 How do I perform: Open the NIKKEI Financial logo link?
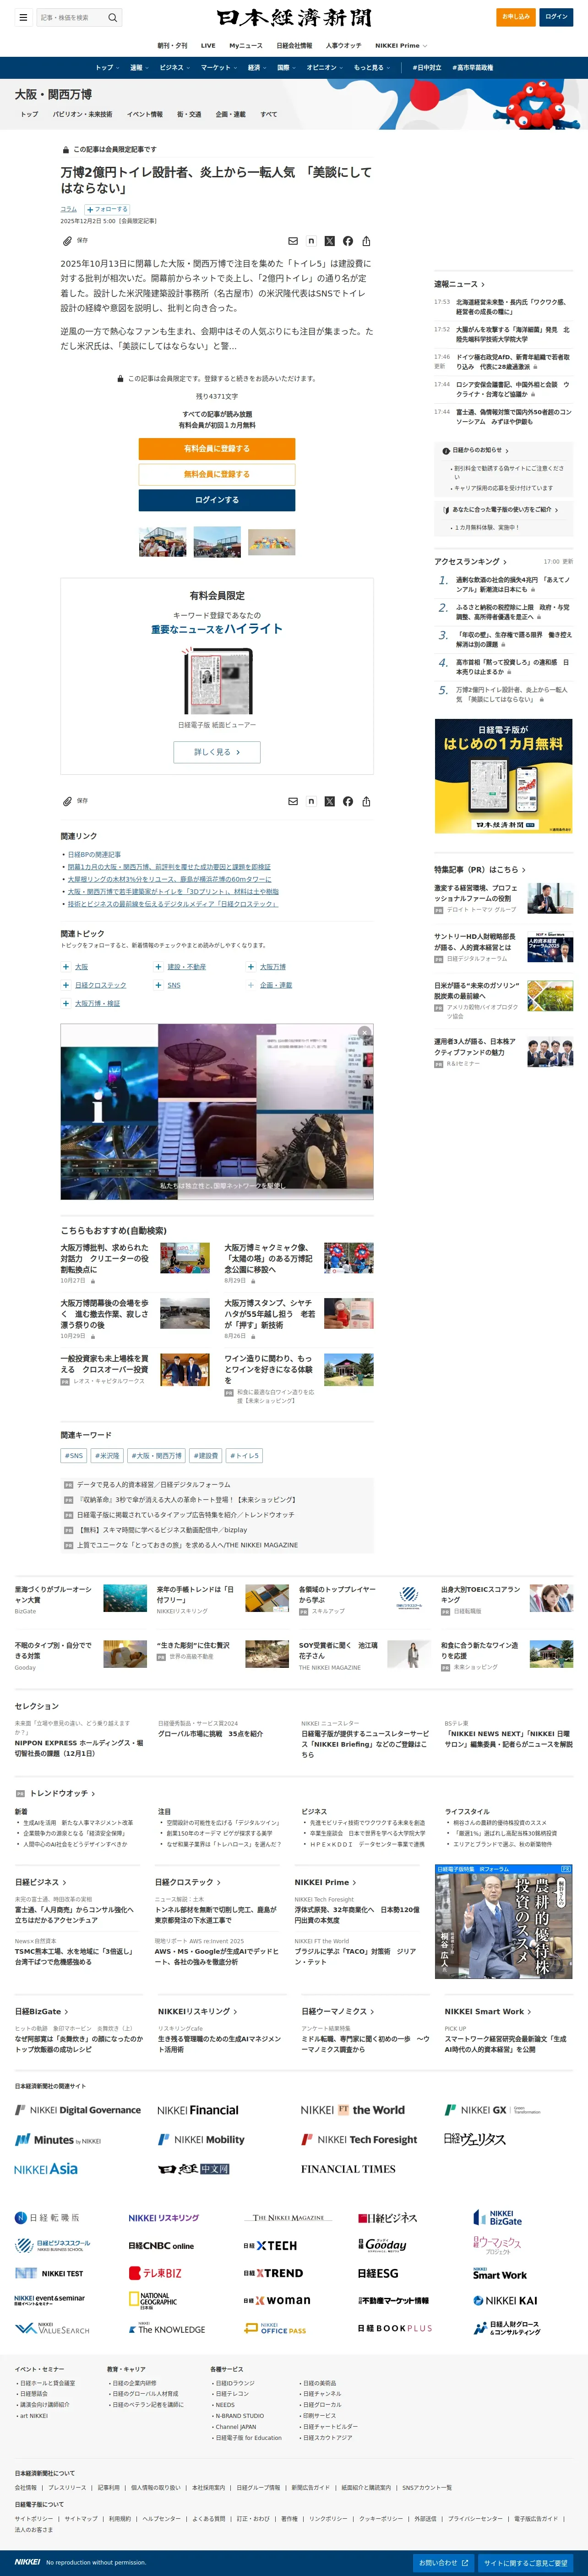(x=198, y=2111)
